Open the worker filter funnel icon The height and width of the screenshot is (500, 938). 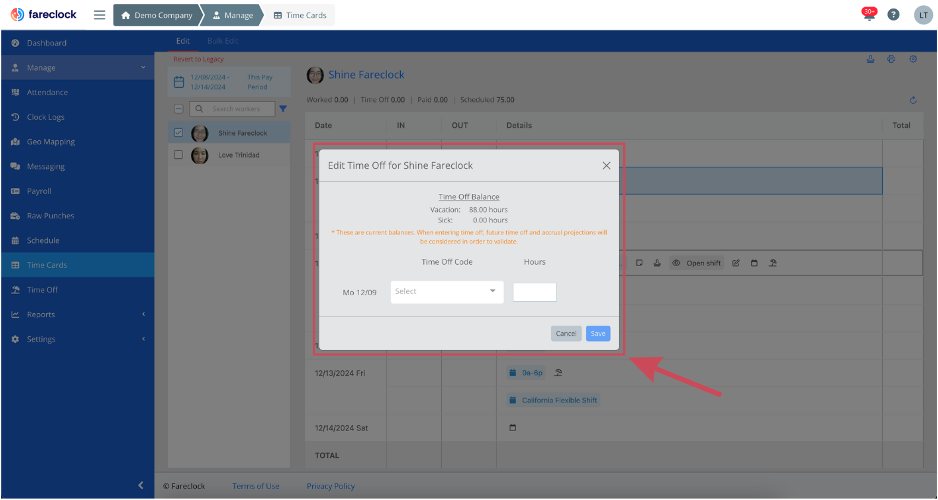pyautogui.click(x=283, y=109)
